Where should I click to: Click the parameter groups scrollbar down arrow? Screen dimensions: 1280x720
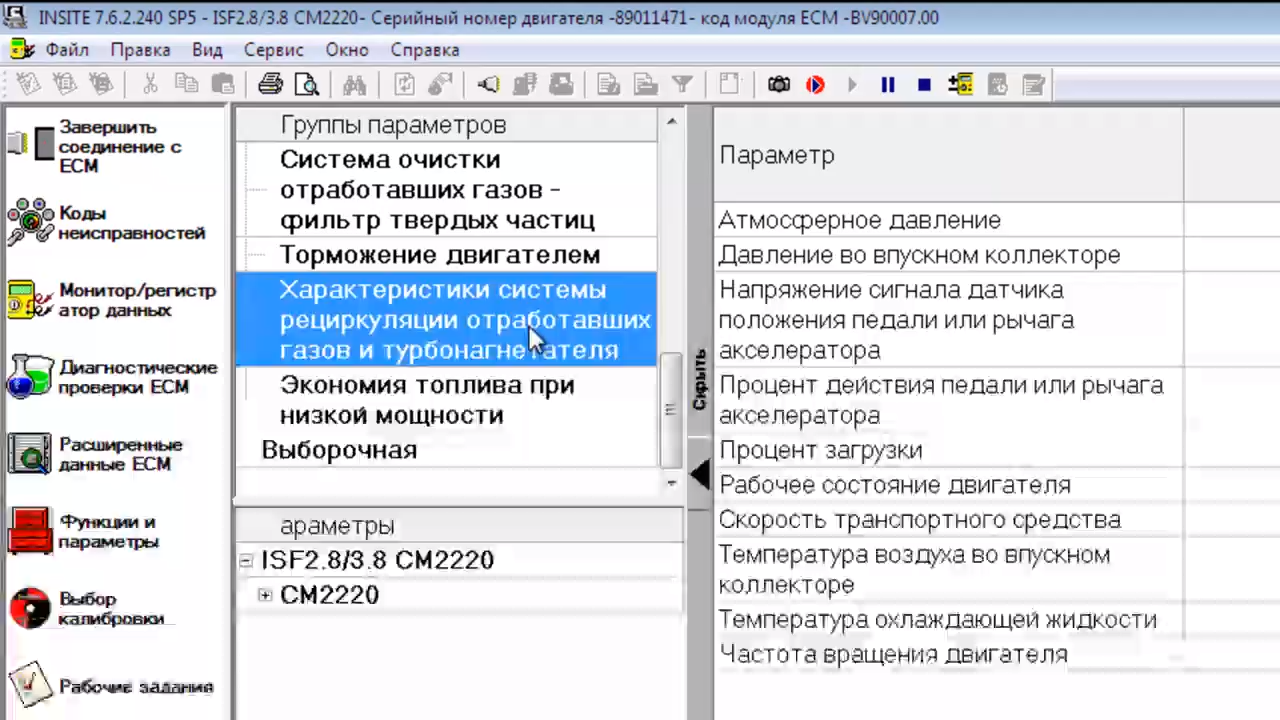[671, 482]
